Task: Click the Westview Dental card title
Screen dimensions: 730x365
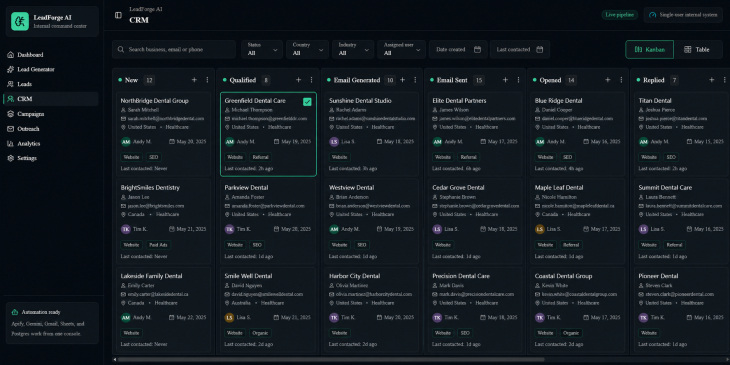Action: coord(351,188)
